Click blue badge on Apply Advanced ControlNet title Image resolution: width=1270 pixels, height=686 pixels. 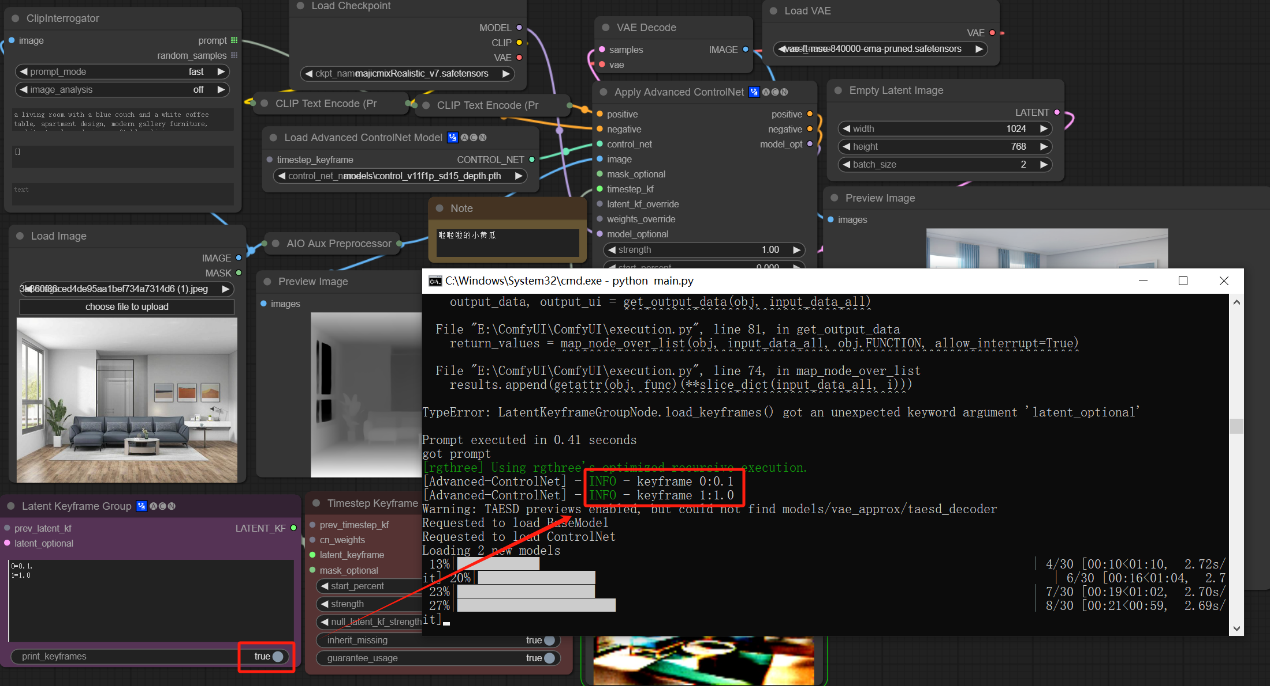tap(754, 92)
